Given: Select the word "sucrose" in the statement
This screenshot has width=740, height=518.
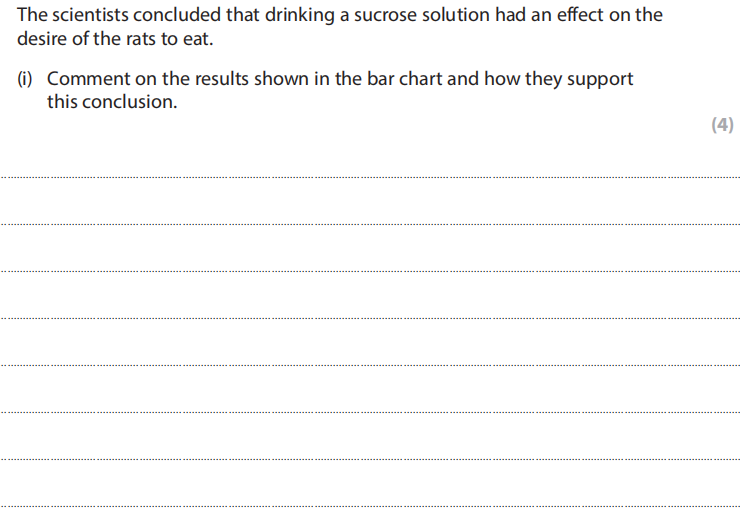Looking at the screenshot, I should (403, 16).
